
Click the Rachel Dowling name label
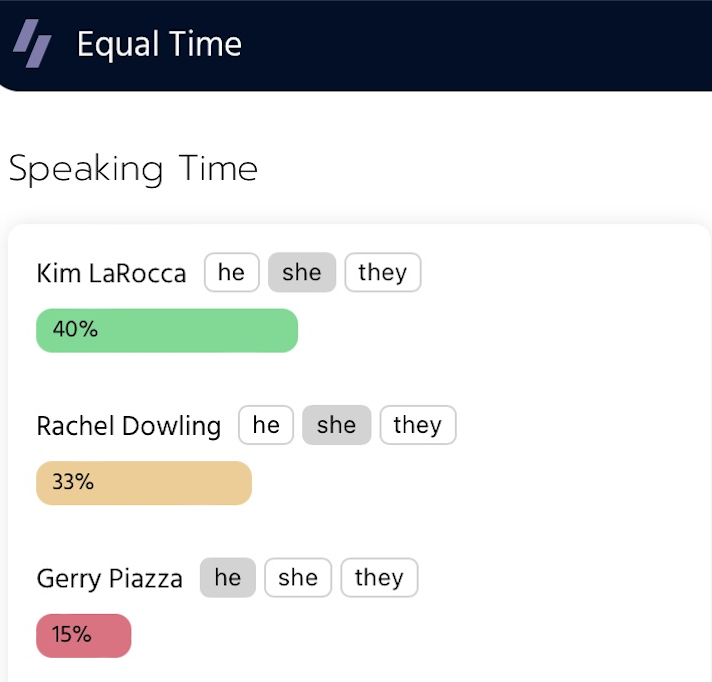129,426
